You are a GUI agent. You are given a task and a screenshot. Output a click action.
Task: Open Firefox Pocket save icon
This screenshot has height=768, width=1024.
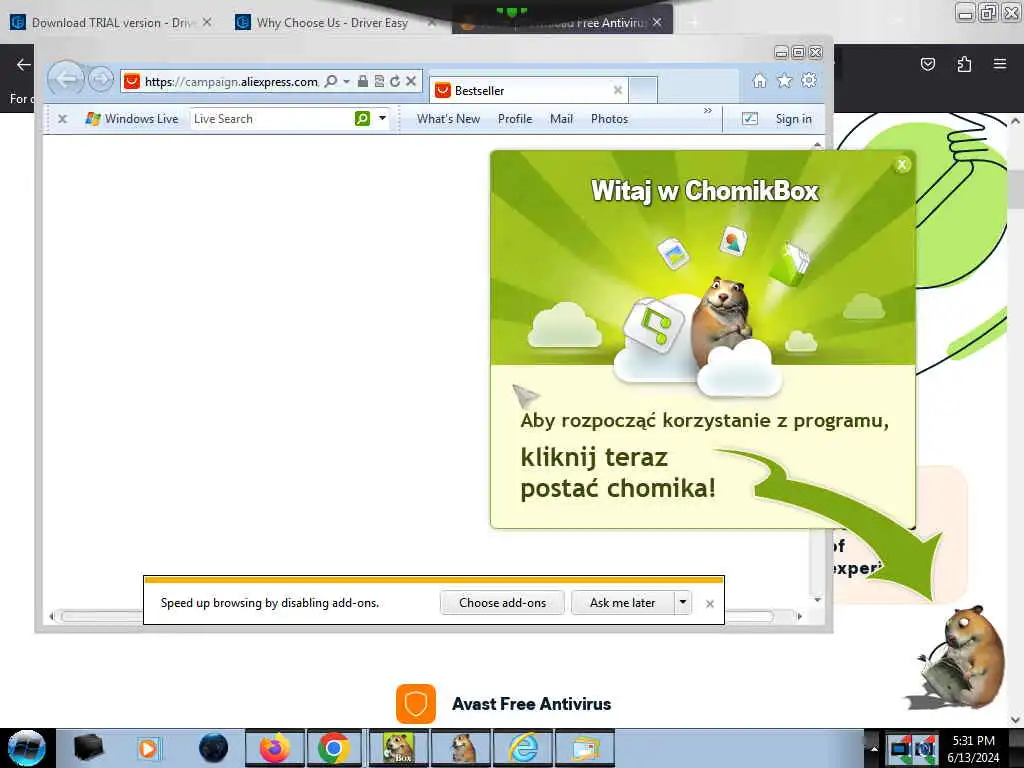point(927,64)
